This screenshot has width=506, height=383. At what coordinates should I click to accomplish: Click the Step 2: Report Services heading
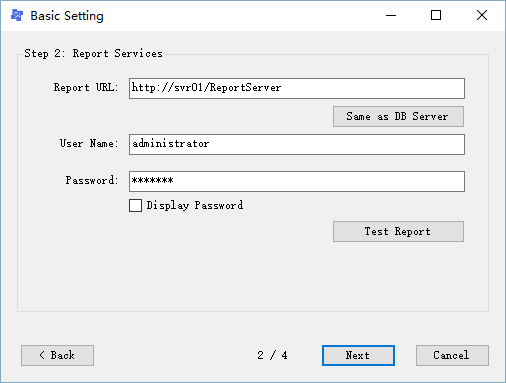point(93,53)
